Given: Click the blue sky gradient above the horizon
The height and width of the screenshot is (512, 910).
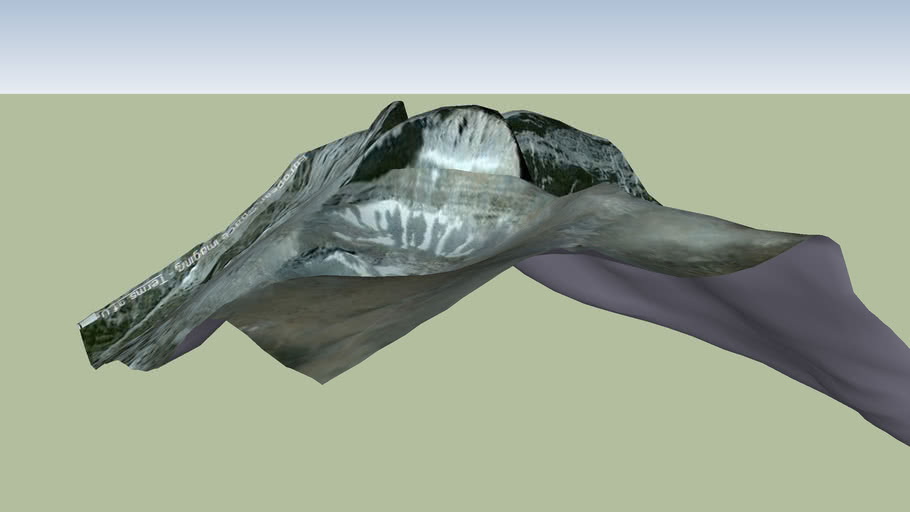Looking at the screenshot, I should point(455,40).
